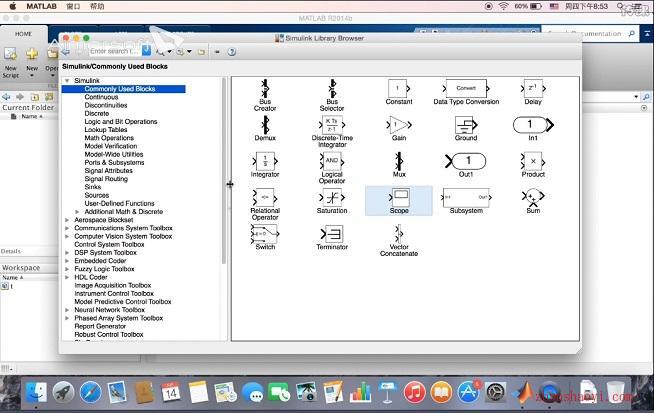Select the Out1 port block
The height and width of the screenshot is (413, 654).
point(466,165)
